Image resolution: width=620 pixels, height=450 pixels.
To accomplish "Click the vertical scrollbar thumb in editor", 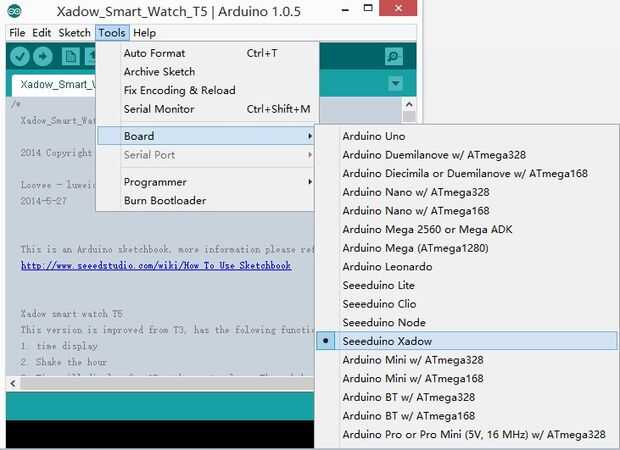I will (x=409, y=117).
